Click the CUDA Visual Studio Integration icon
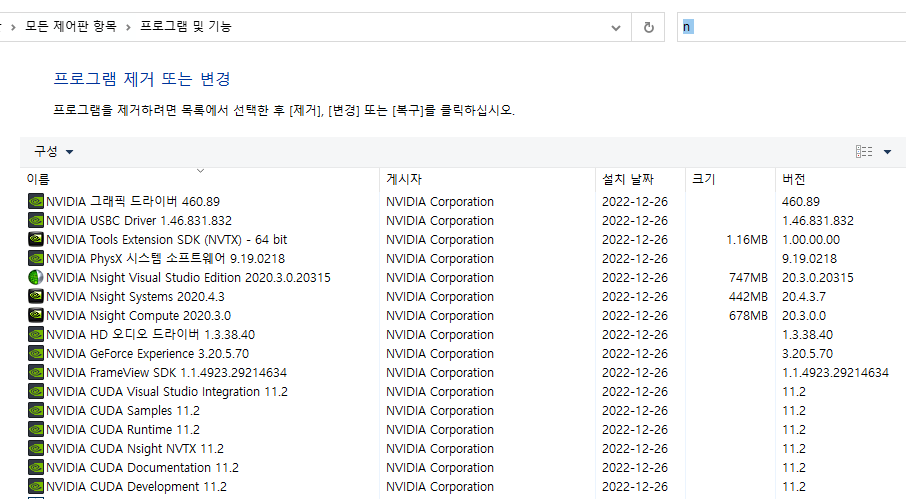The width and height of the screenshot is (906, 499). [36, 392]
